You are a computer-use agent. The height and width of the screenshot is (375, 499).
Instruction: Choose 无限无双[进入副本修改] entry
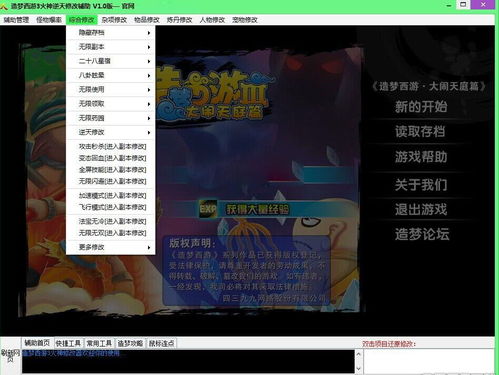coord(111,233)
